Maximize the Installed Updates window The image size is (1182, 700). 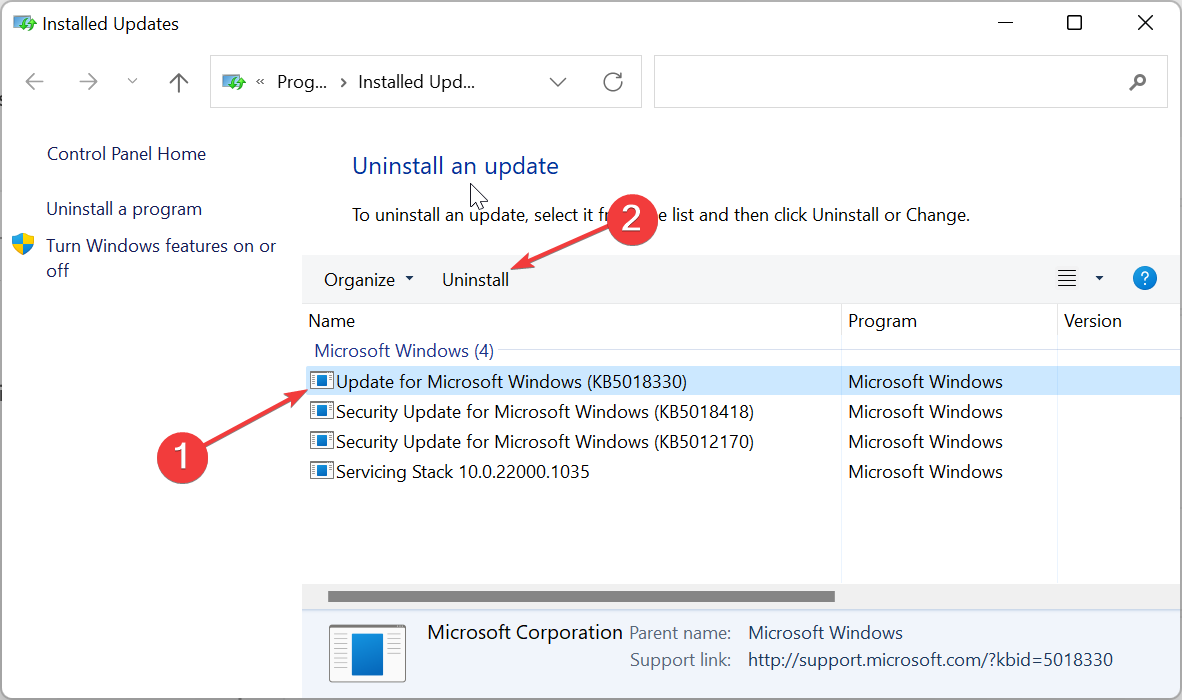tap(1074, 23)
